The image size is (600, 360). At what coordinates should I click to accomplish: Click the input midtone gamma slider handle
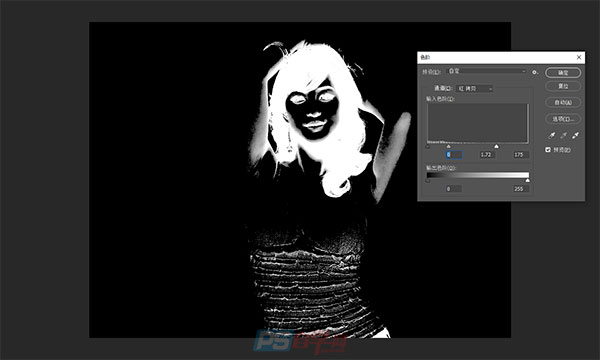pos(448,146)
